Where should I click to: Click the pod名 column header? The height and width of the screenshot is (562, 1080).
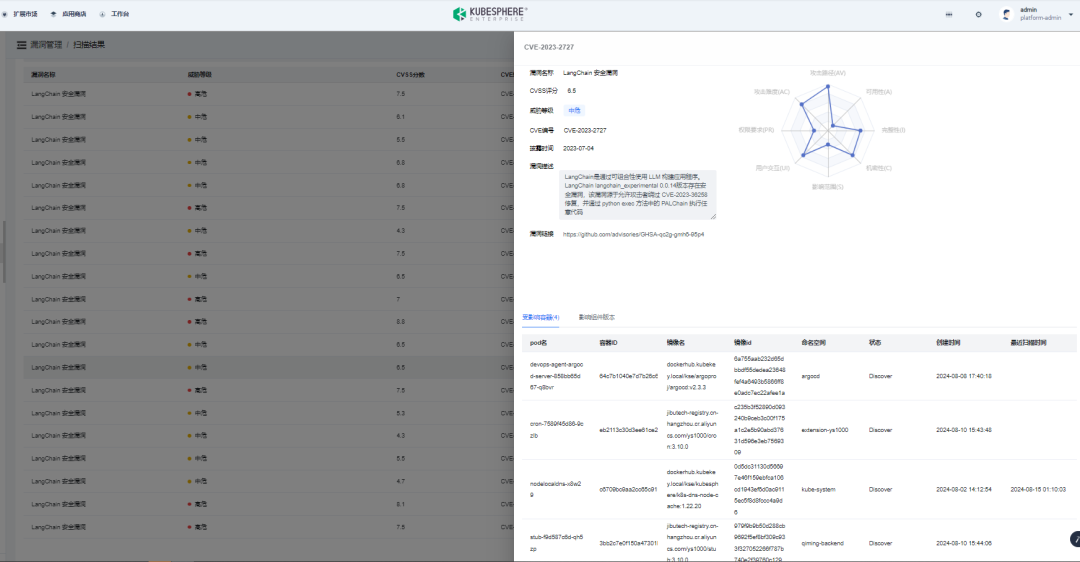pyautogui.click(x=539, y=343)
